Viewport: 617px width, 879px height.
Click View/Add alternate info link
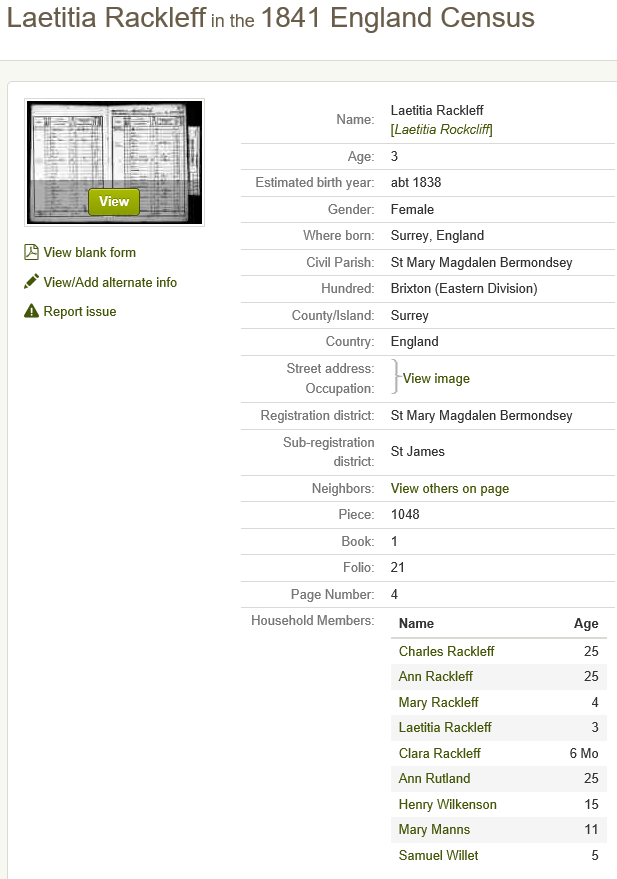110,282
